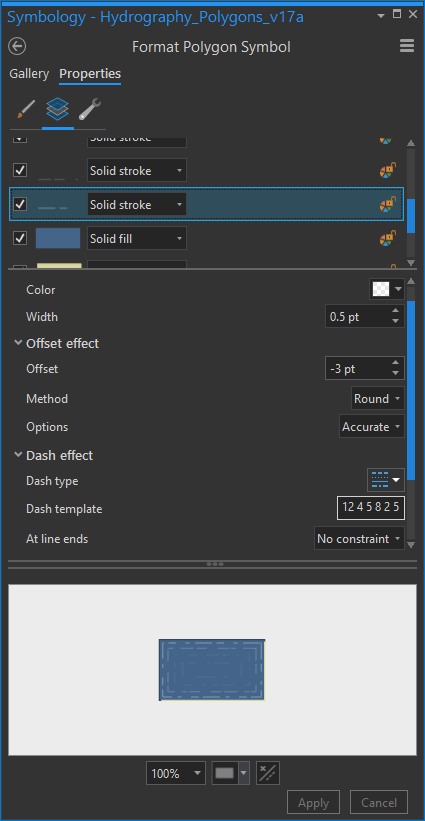Click the Cancel button
Image resolution: width=425 pixels, height=821 pixels.
[378, 803]
